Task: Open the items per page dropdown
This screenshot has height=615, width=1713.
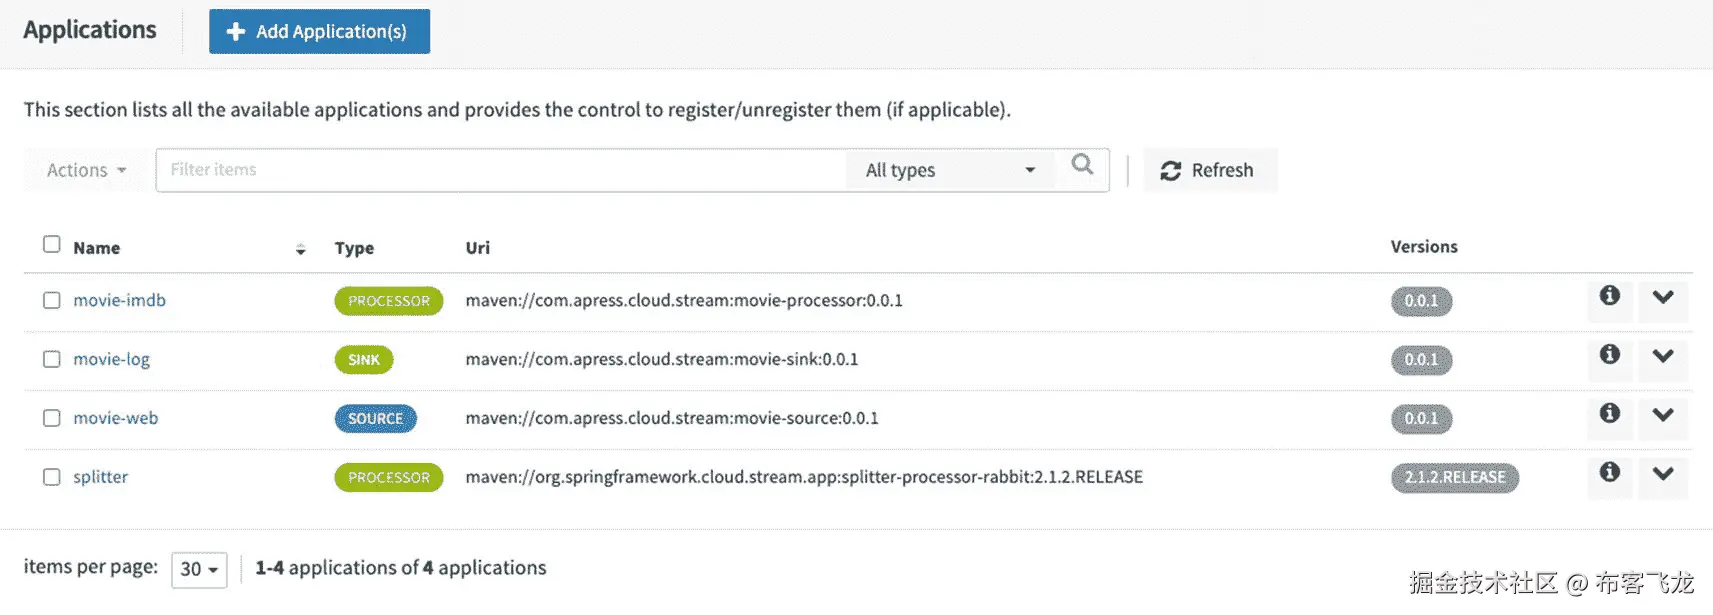Action: click(199, 570)
